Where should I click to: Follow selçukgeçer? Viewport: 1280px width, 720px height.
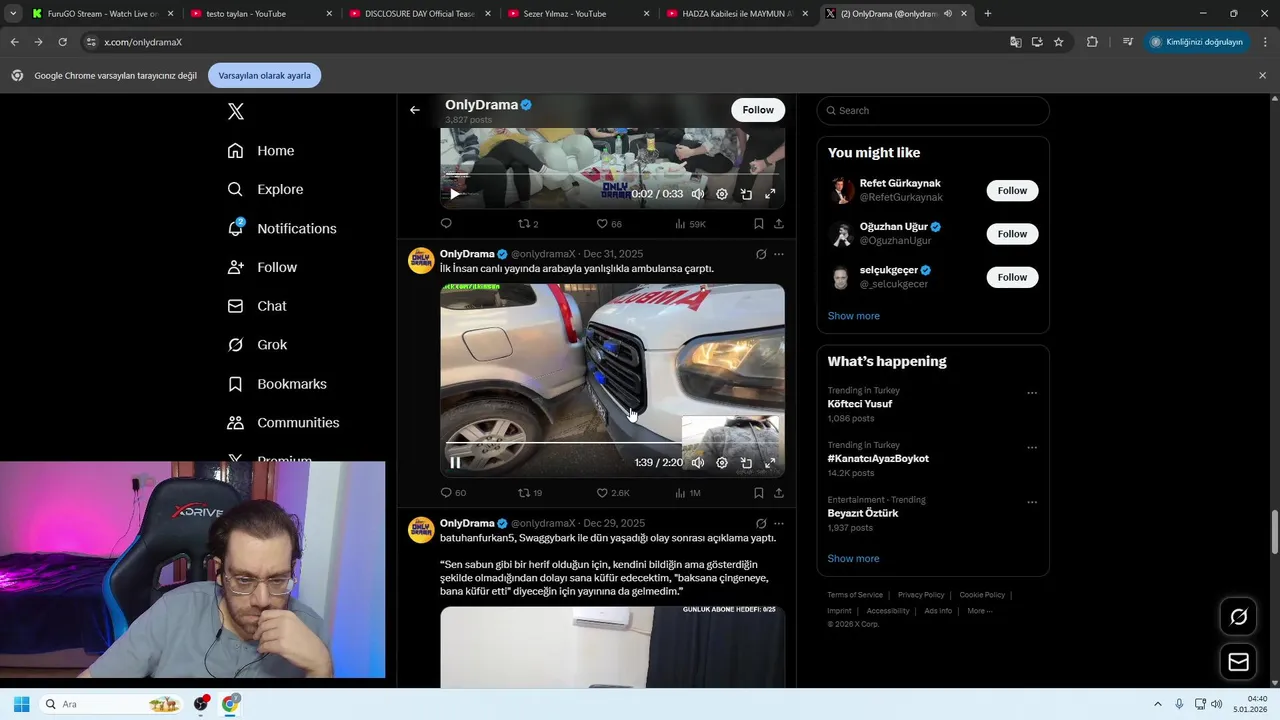[1012, 277]
